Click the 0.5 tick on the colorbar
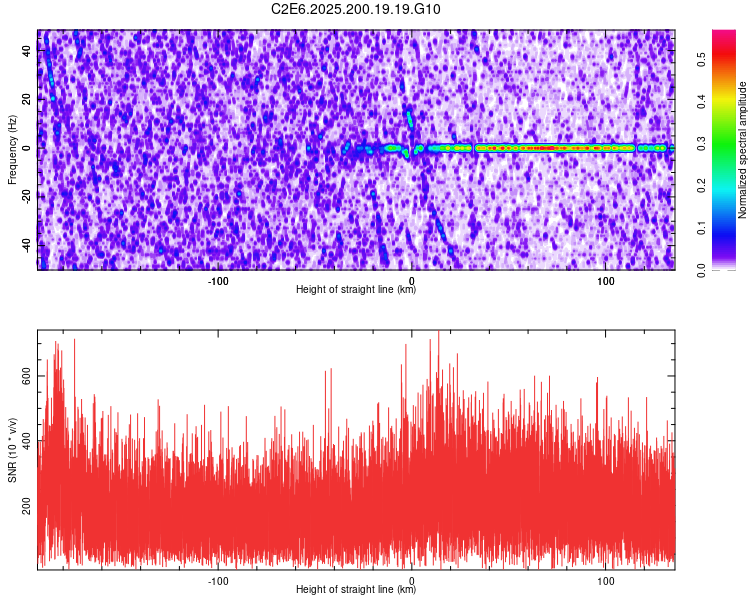 coord(701,59)
